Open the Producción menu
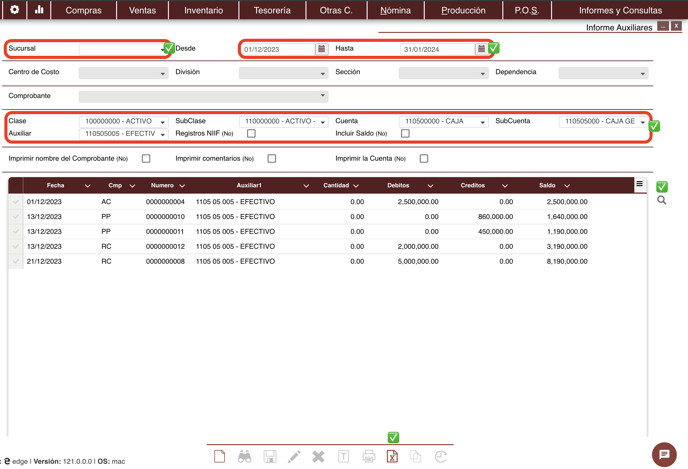Viewport: 688px width, 469px height. pos(463,10)
